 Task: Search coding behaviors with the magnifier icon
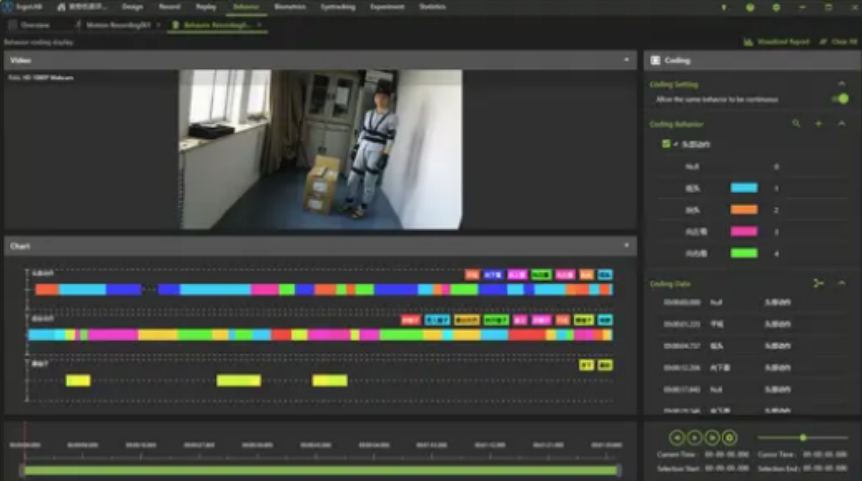[x=796, y=124]
